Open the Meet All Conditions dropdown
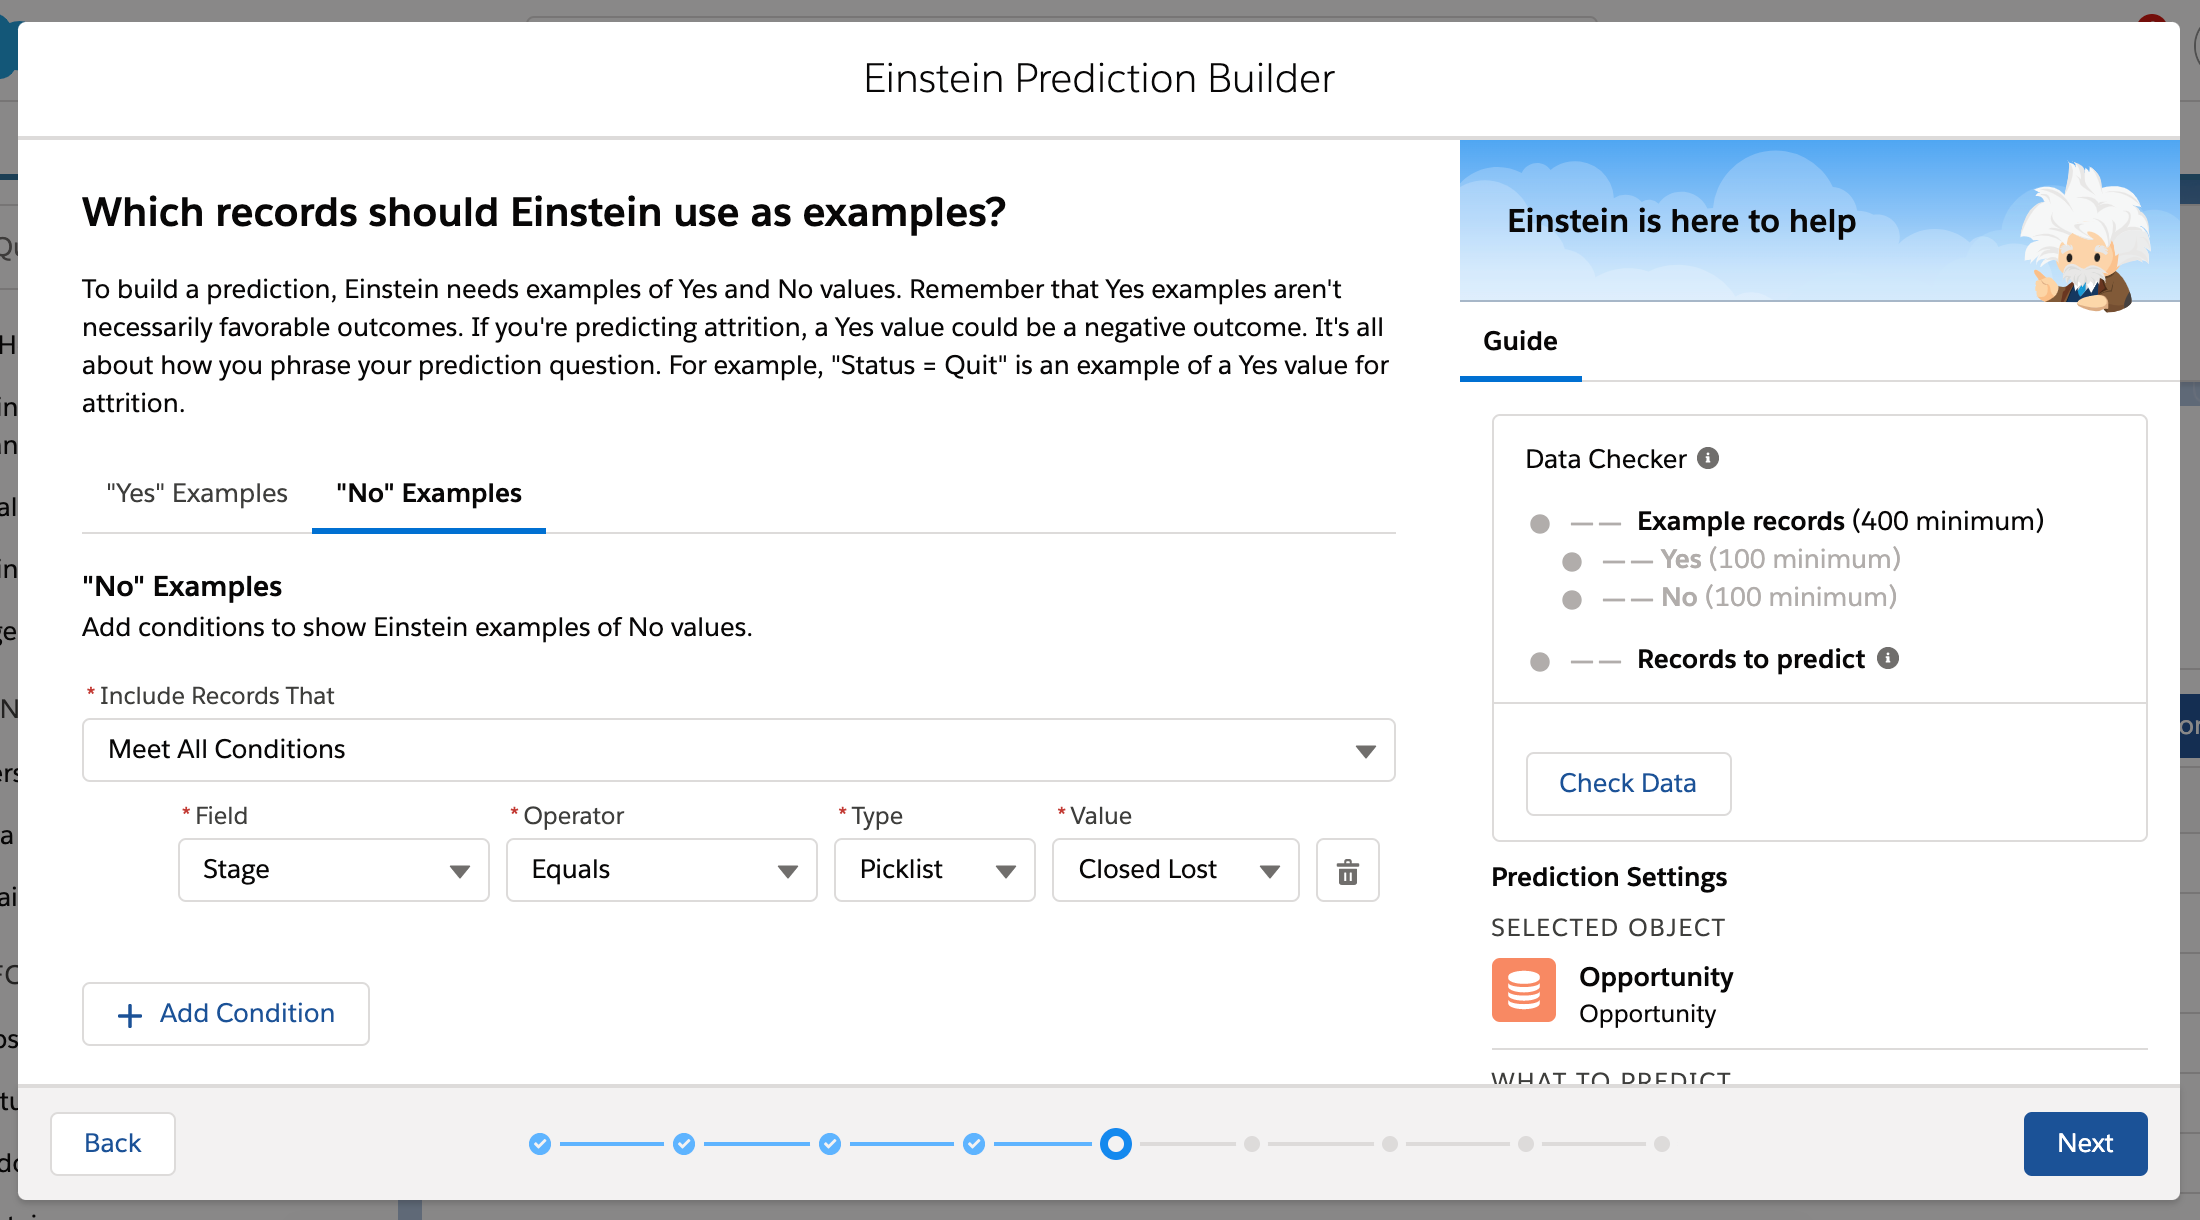This screenshot has width=2200, height=1220. (739, 750)
